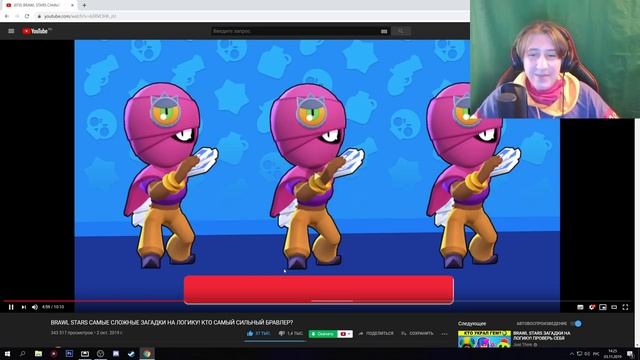Show hidden system tray icons chevron
640x360 pixels.
pos(571,354)
